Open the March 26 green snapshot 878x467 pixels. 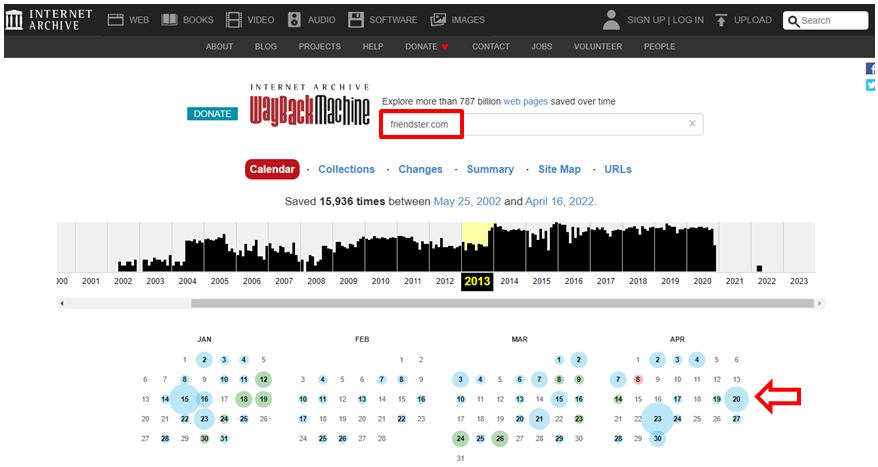tap(500, 438)
